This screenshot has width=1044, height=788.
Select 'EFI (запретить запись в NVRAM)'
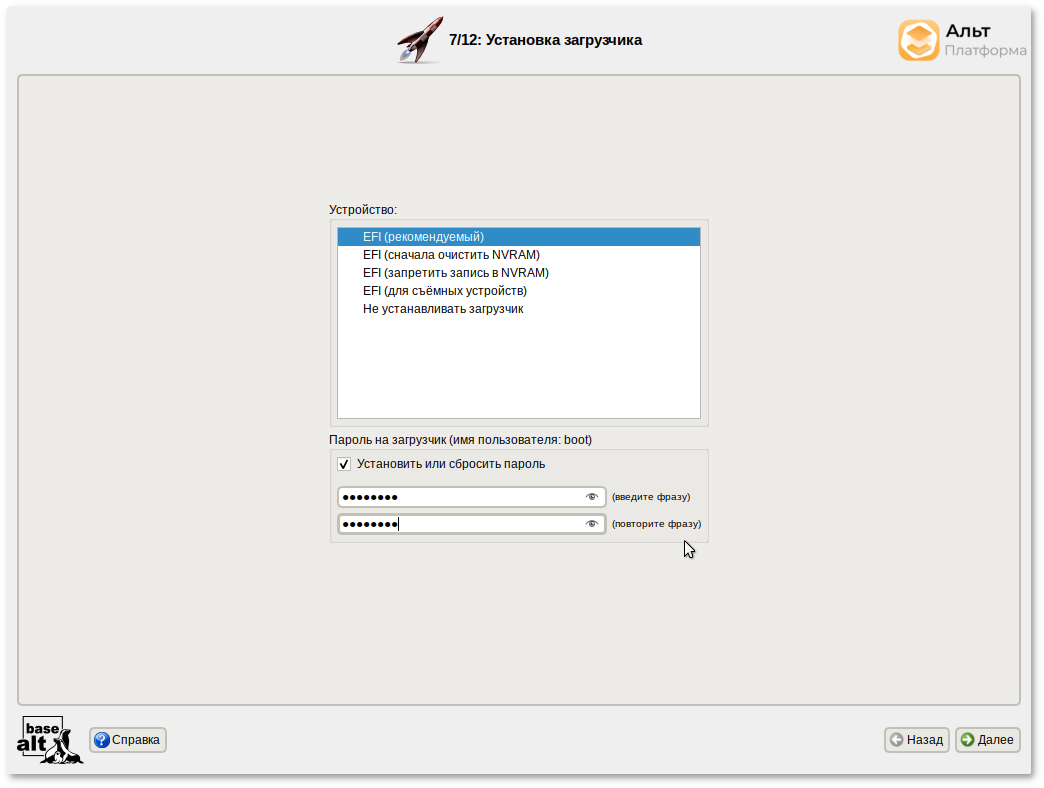point(455,273)
